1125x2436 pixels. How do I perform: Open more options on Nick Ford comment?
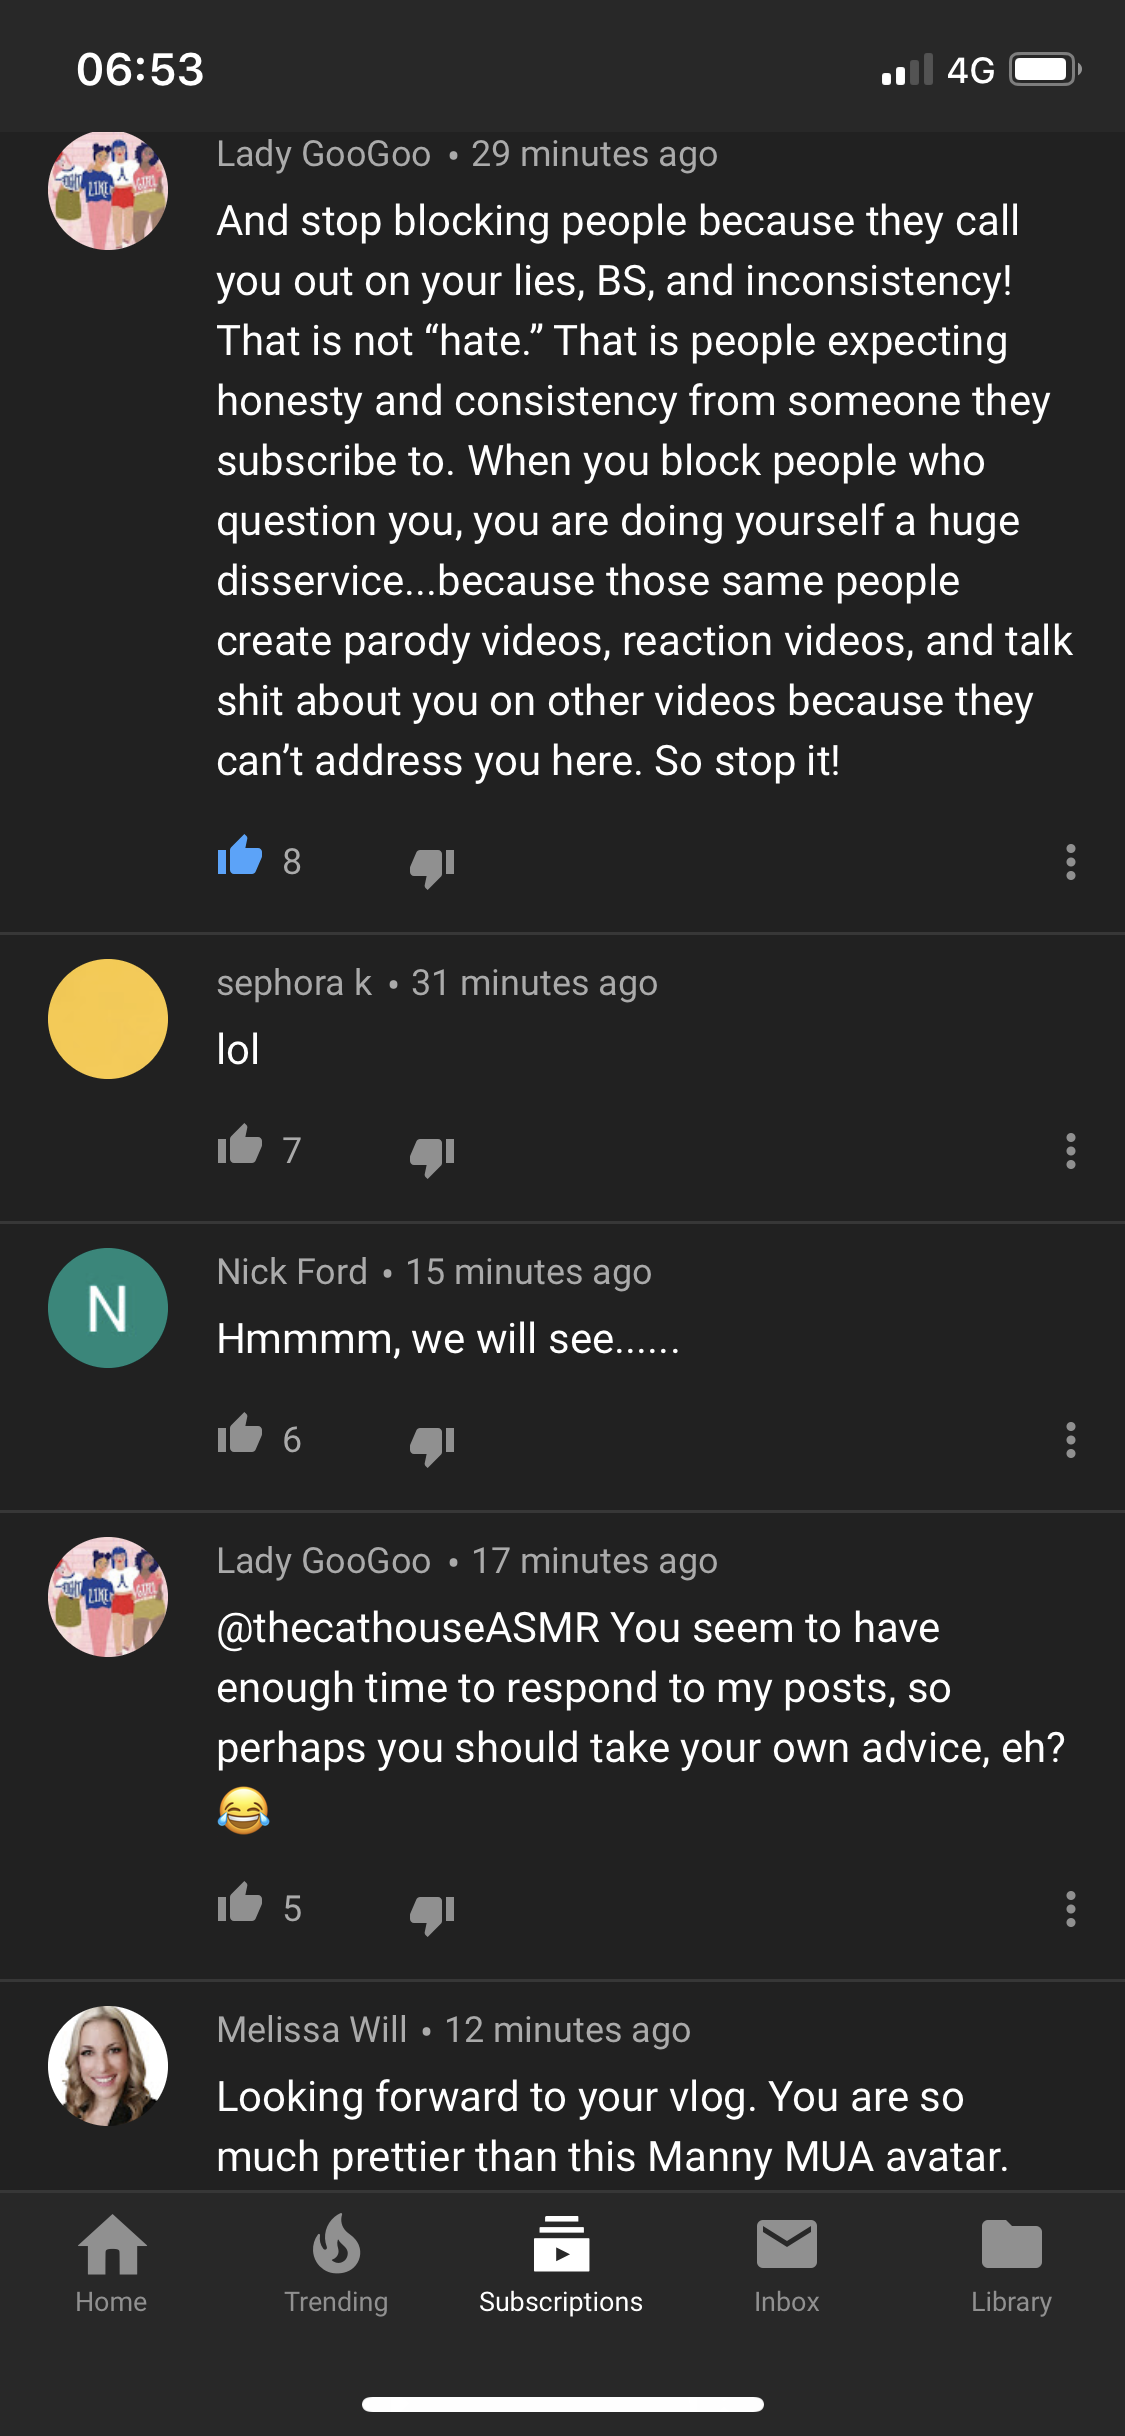point(1071,1440)
